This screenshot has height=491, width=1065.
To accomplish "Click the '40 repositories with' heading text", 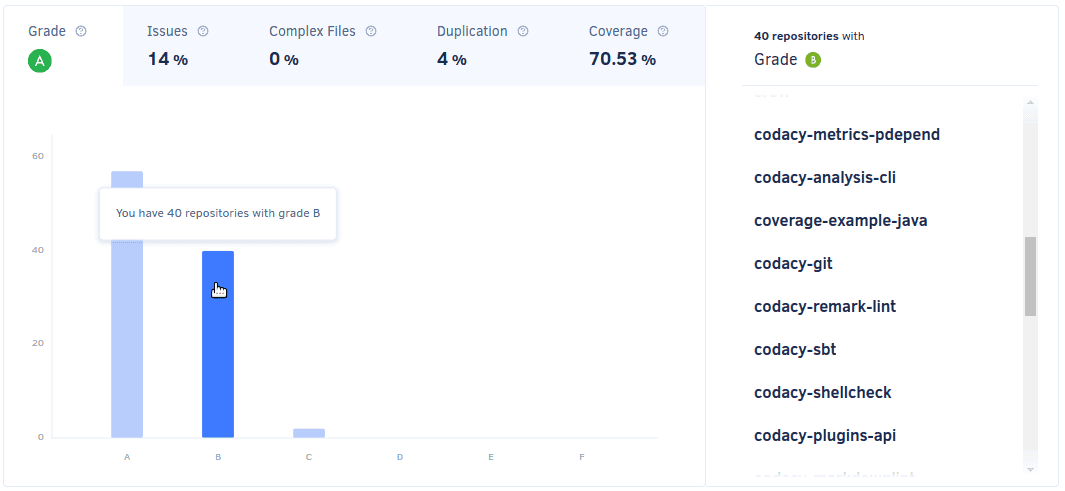I will 809,36.
